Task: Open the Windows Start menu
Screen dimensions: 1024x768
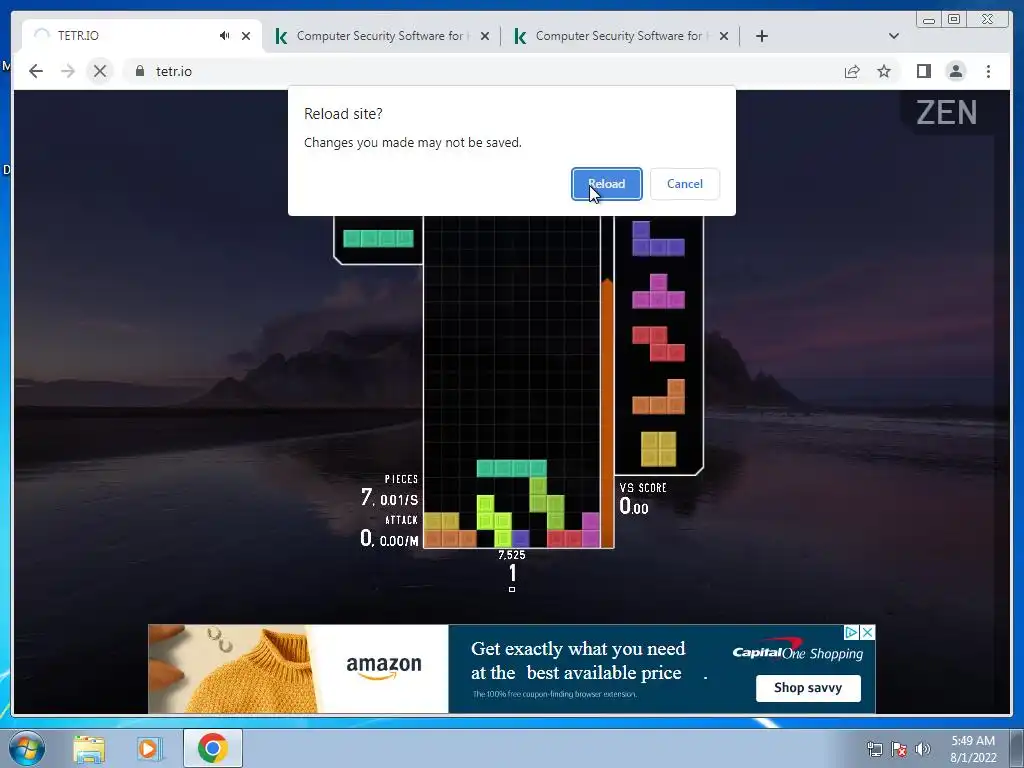Action: (25, 748)
